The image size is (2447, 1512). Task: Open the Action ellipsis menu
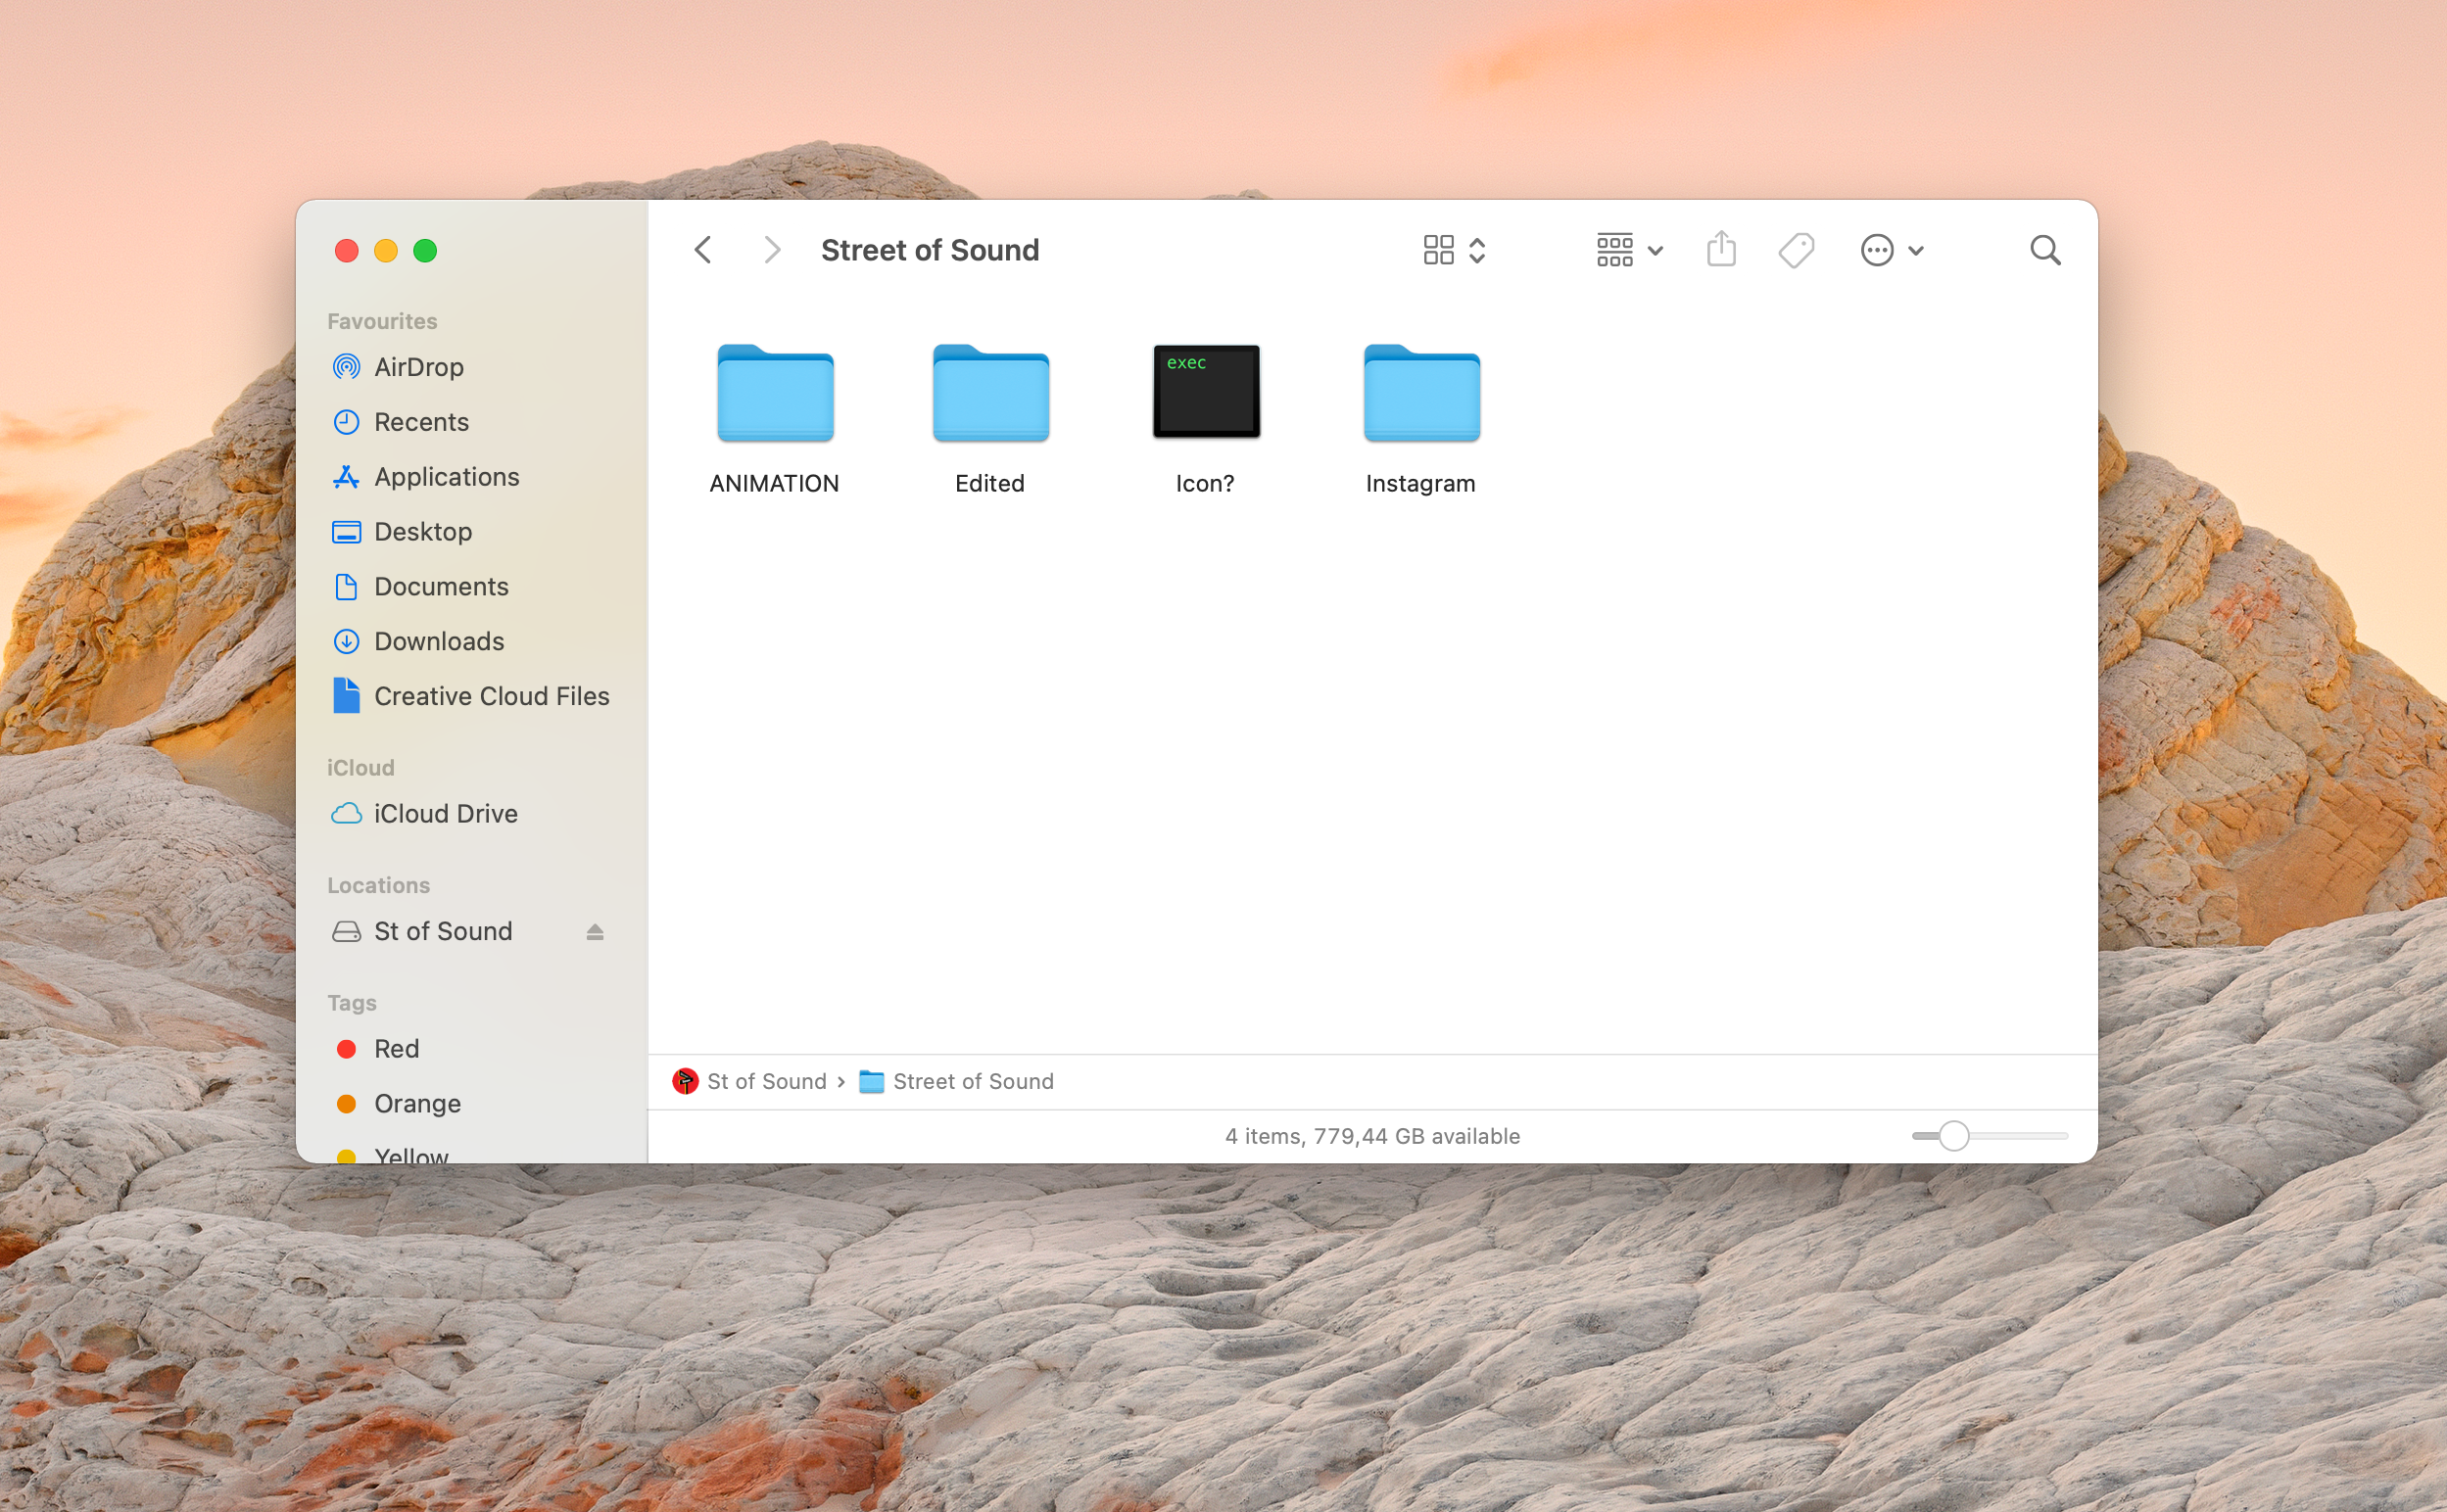(x=1890, y=249)
